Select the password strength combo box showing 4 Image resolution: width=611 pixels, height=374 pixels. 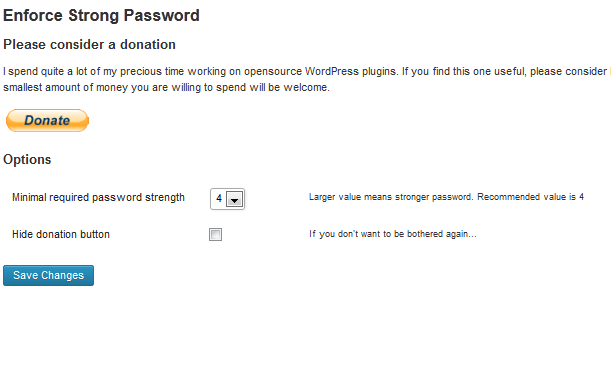(227, 199)
